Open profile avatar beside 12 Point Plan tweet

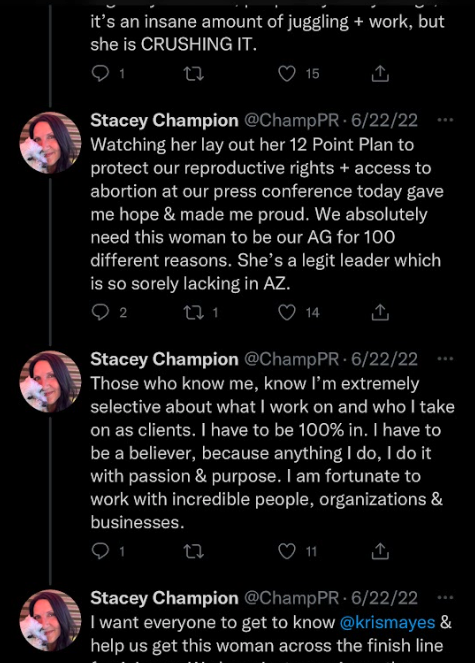[x=50, y=143]
